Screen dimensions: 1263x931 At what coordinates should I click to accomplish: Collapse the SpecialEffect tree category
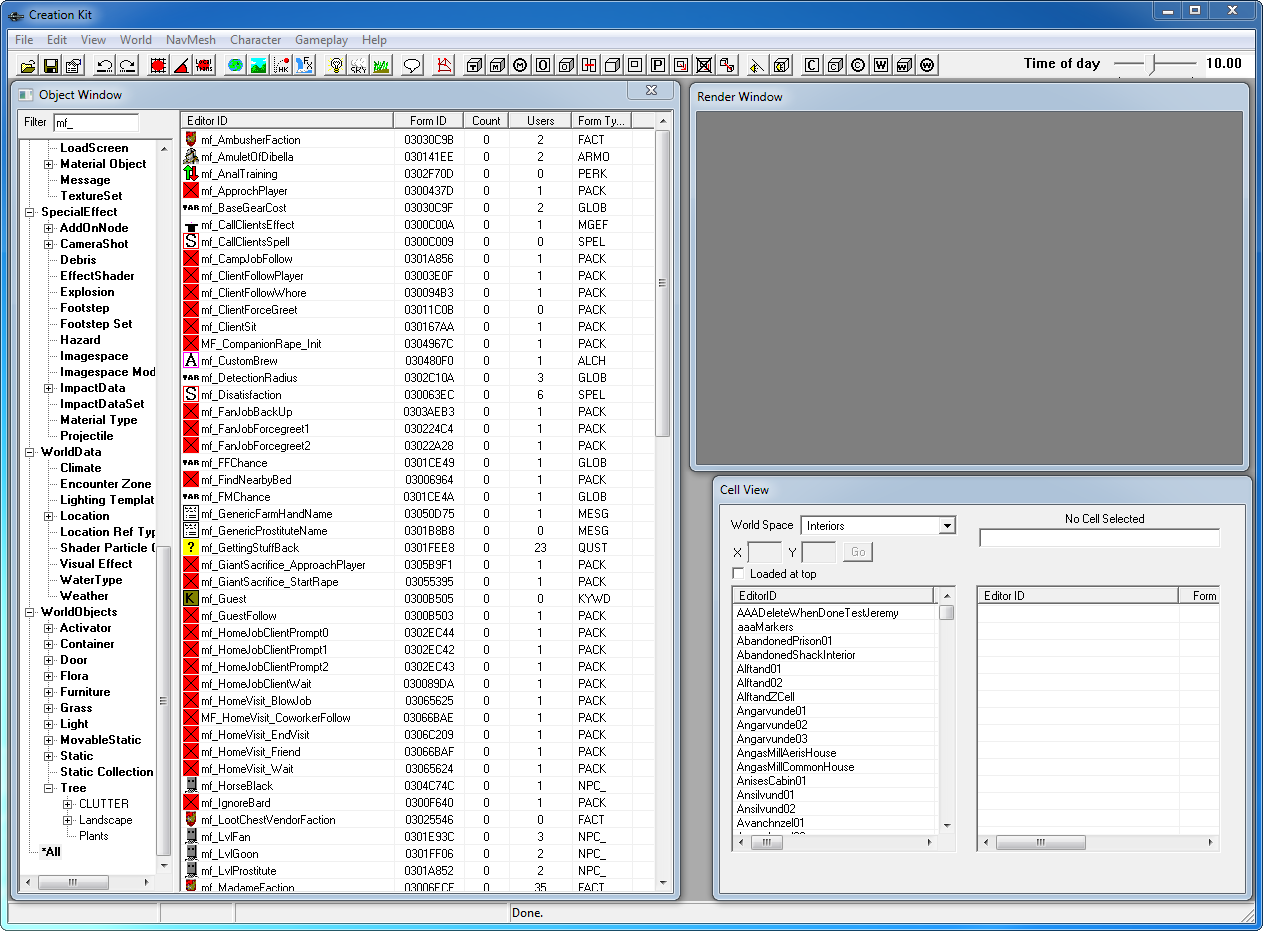pos(29,212)
